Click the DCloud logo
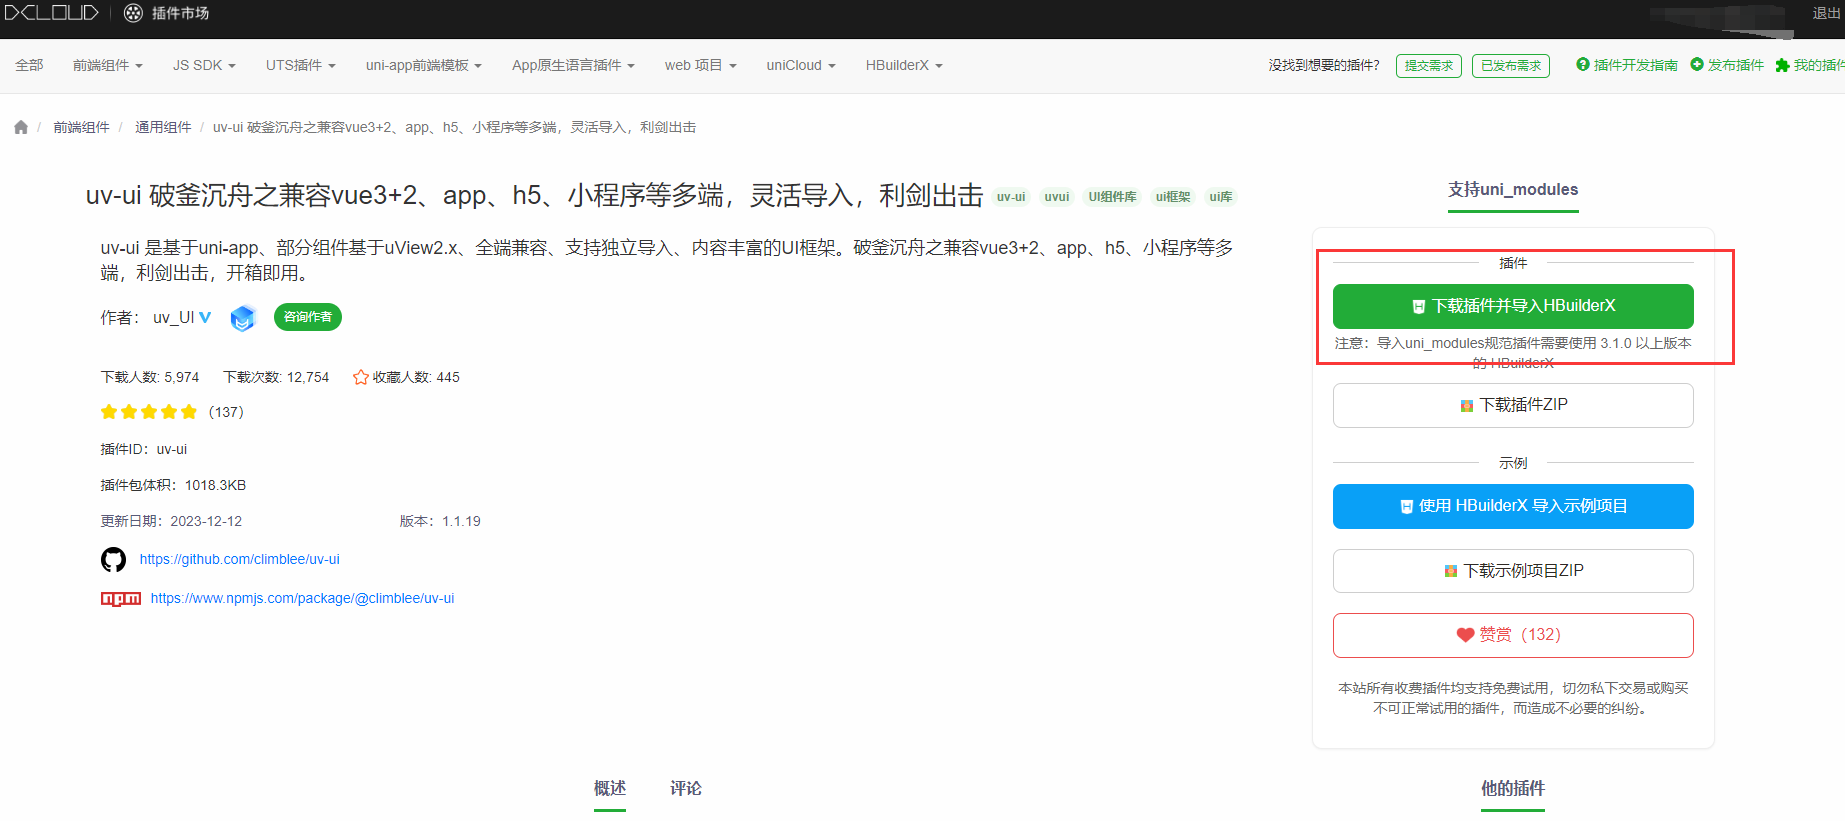This screenshot has height=821, width=1845. pos(51,13)
